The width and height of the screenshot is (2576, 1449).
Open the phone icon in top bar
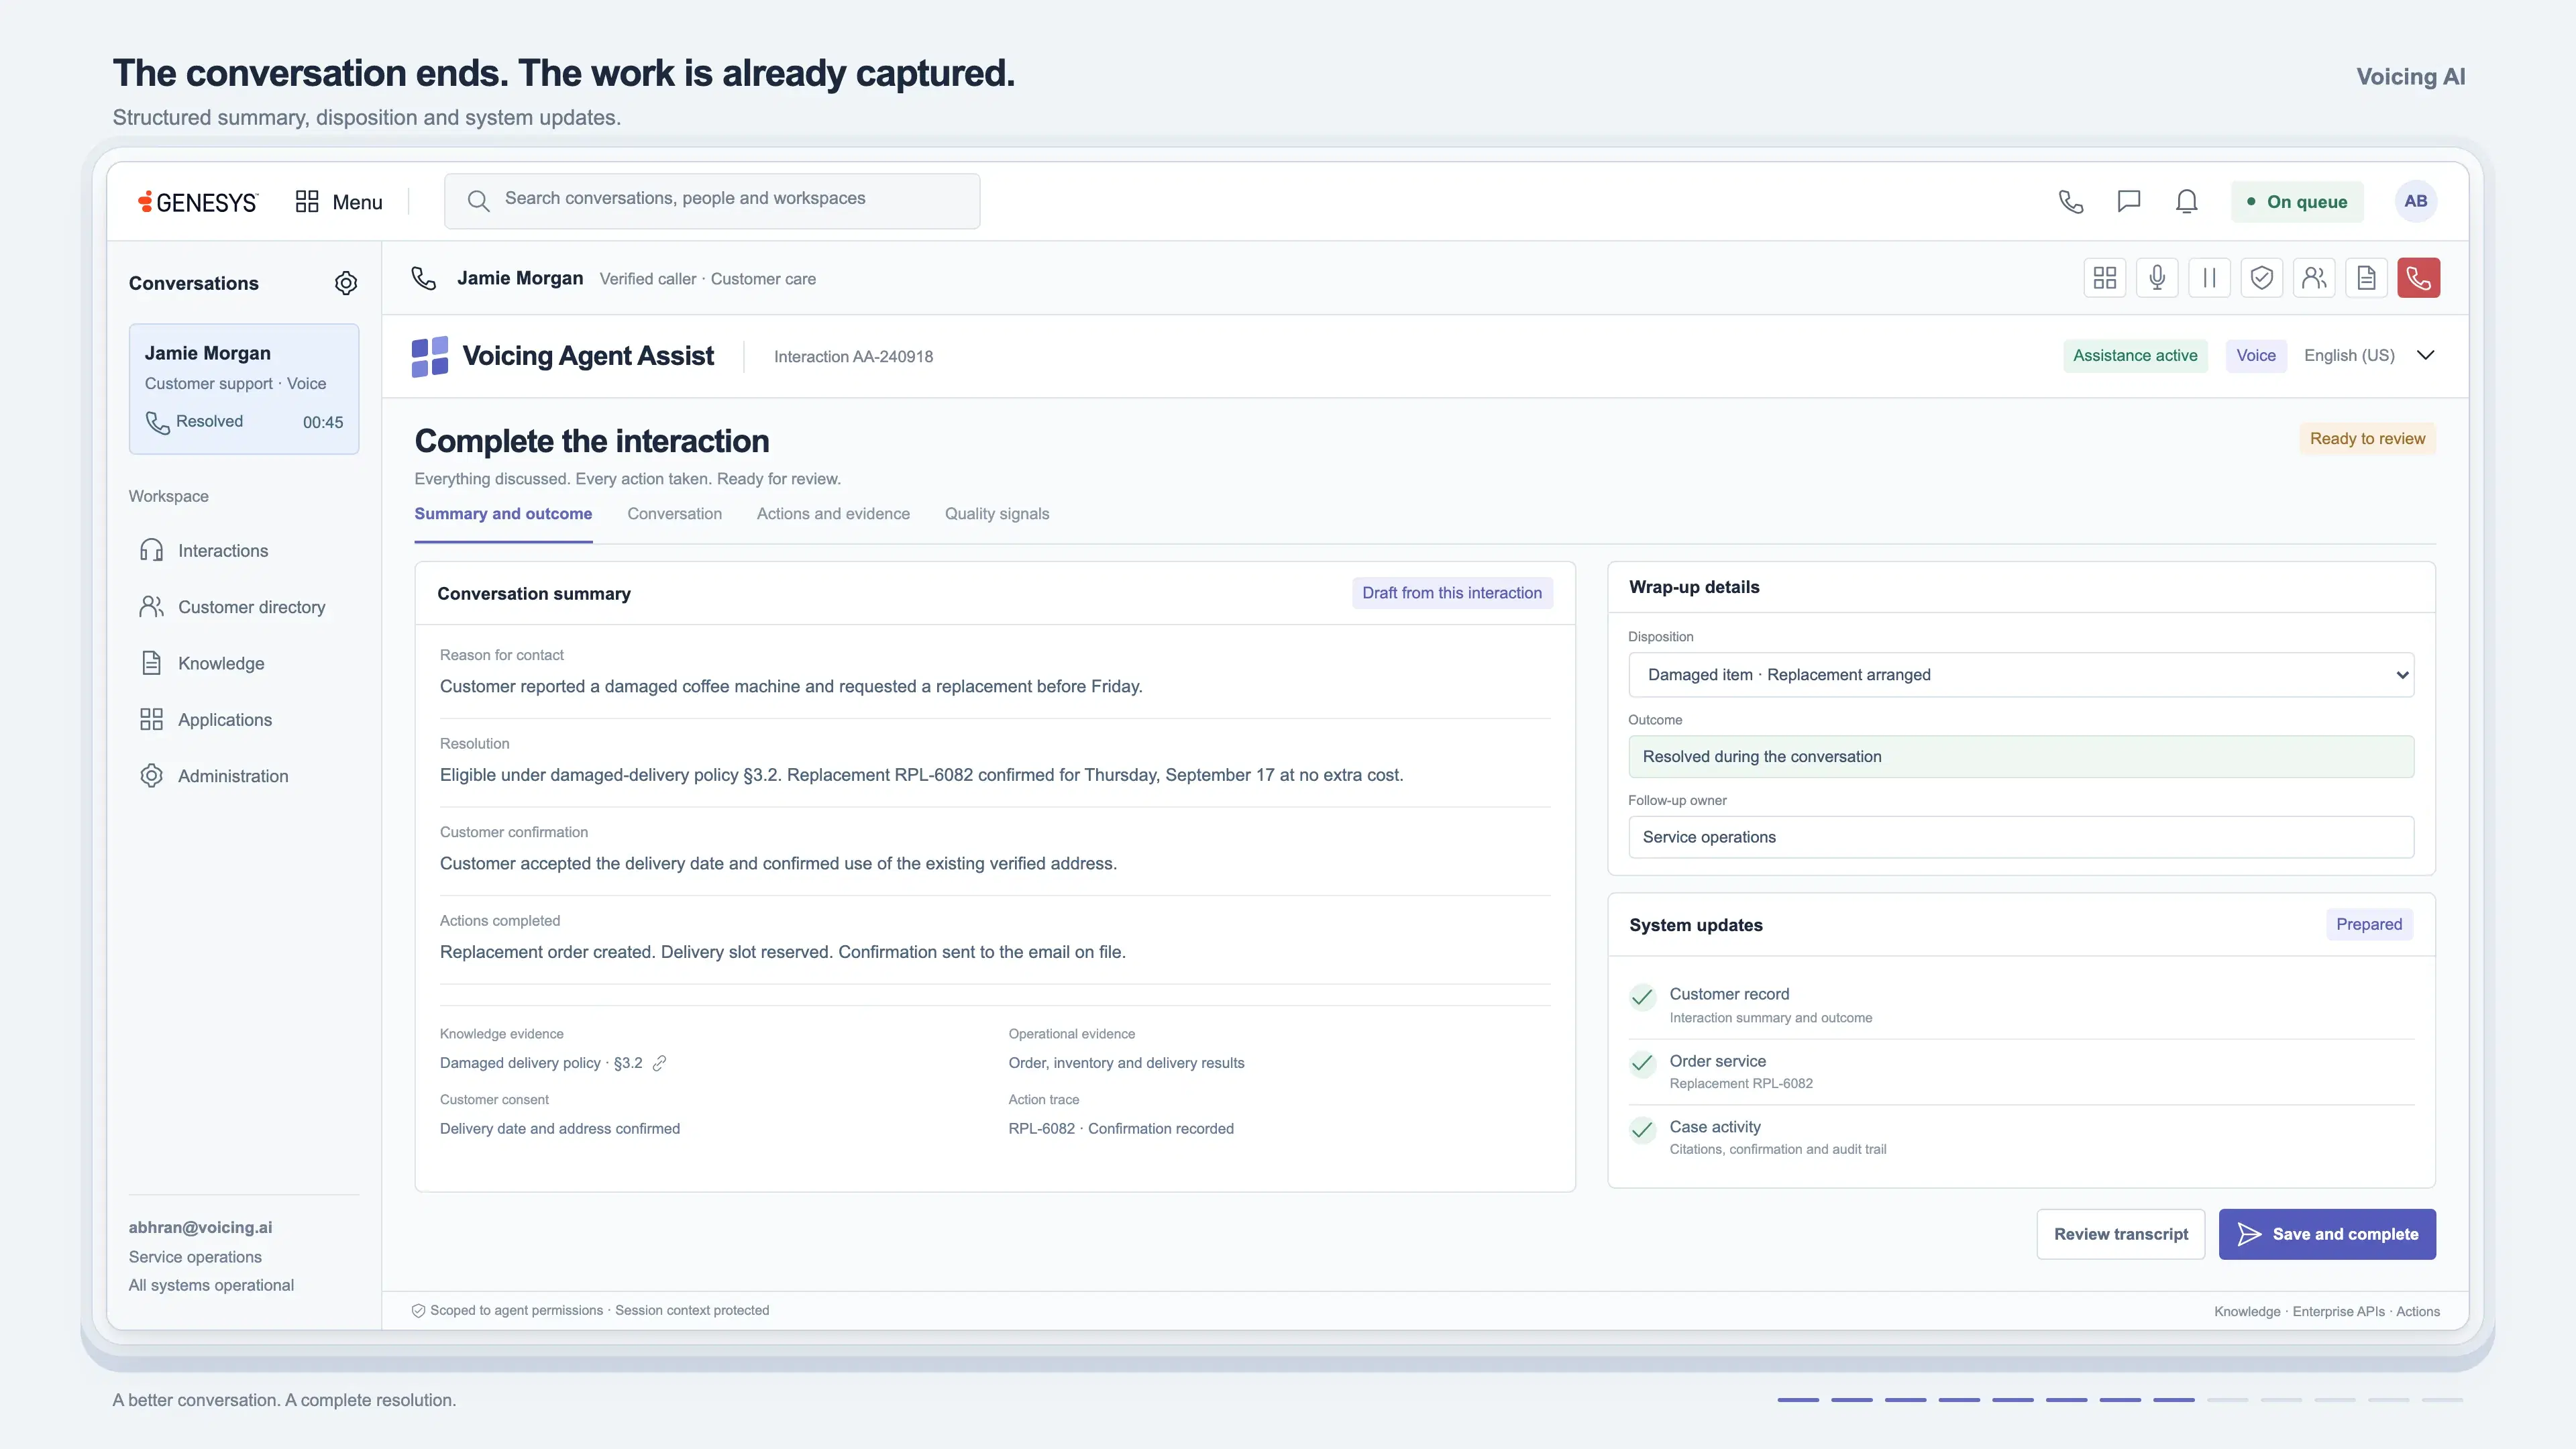coord(2071,201)
